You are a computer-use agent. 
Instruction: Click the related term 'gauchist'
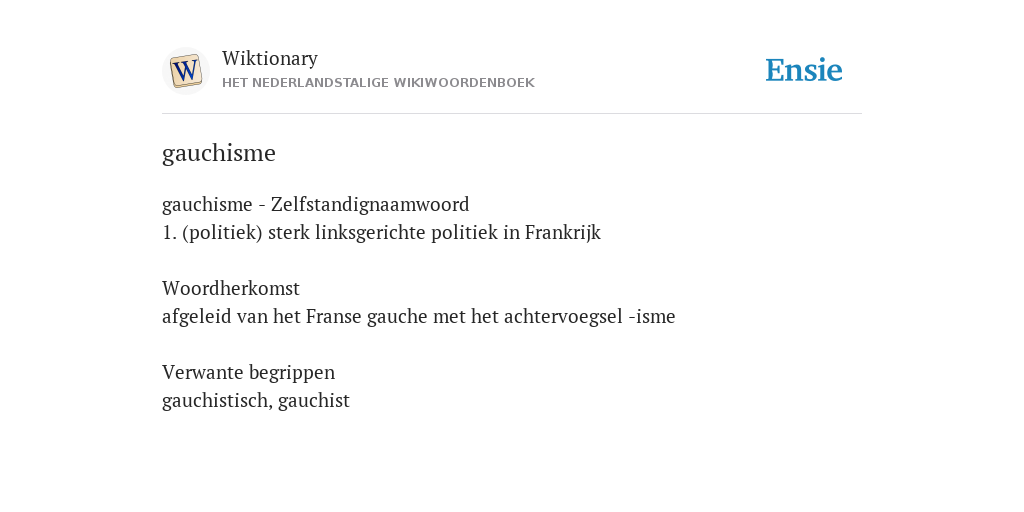(314, 400)
